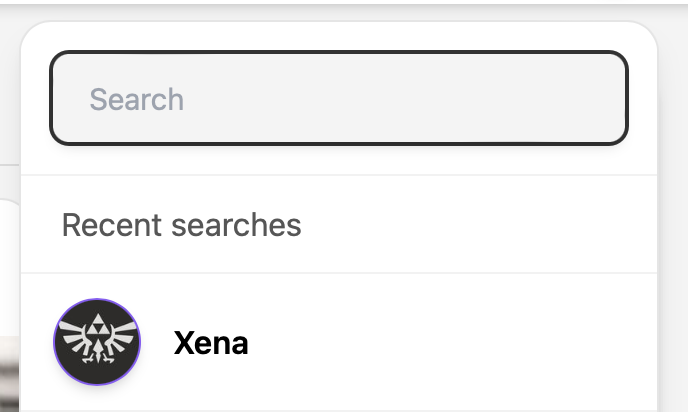Click the Search input field

[339, 99]
